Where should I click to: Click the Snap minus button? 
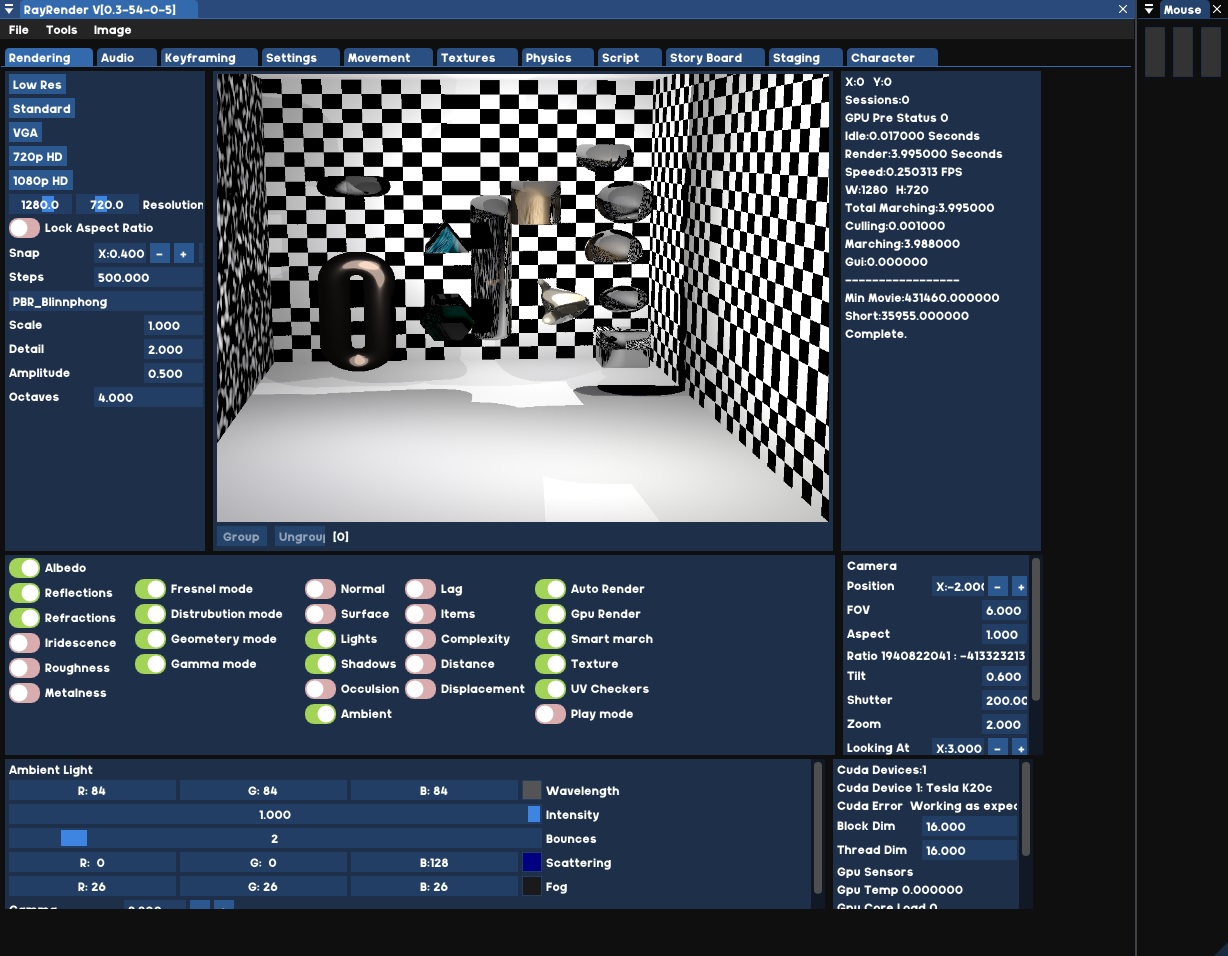pos(159,254)
